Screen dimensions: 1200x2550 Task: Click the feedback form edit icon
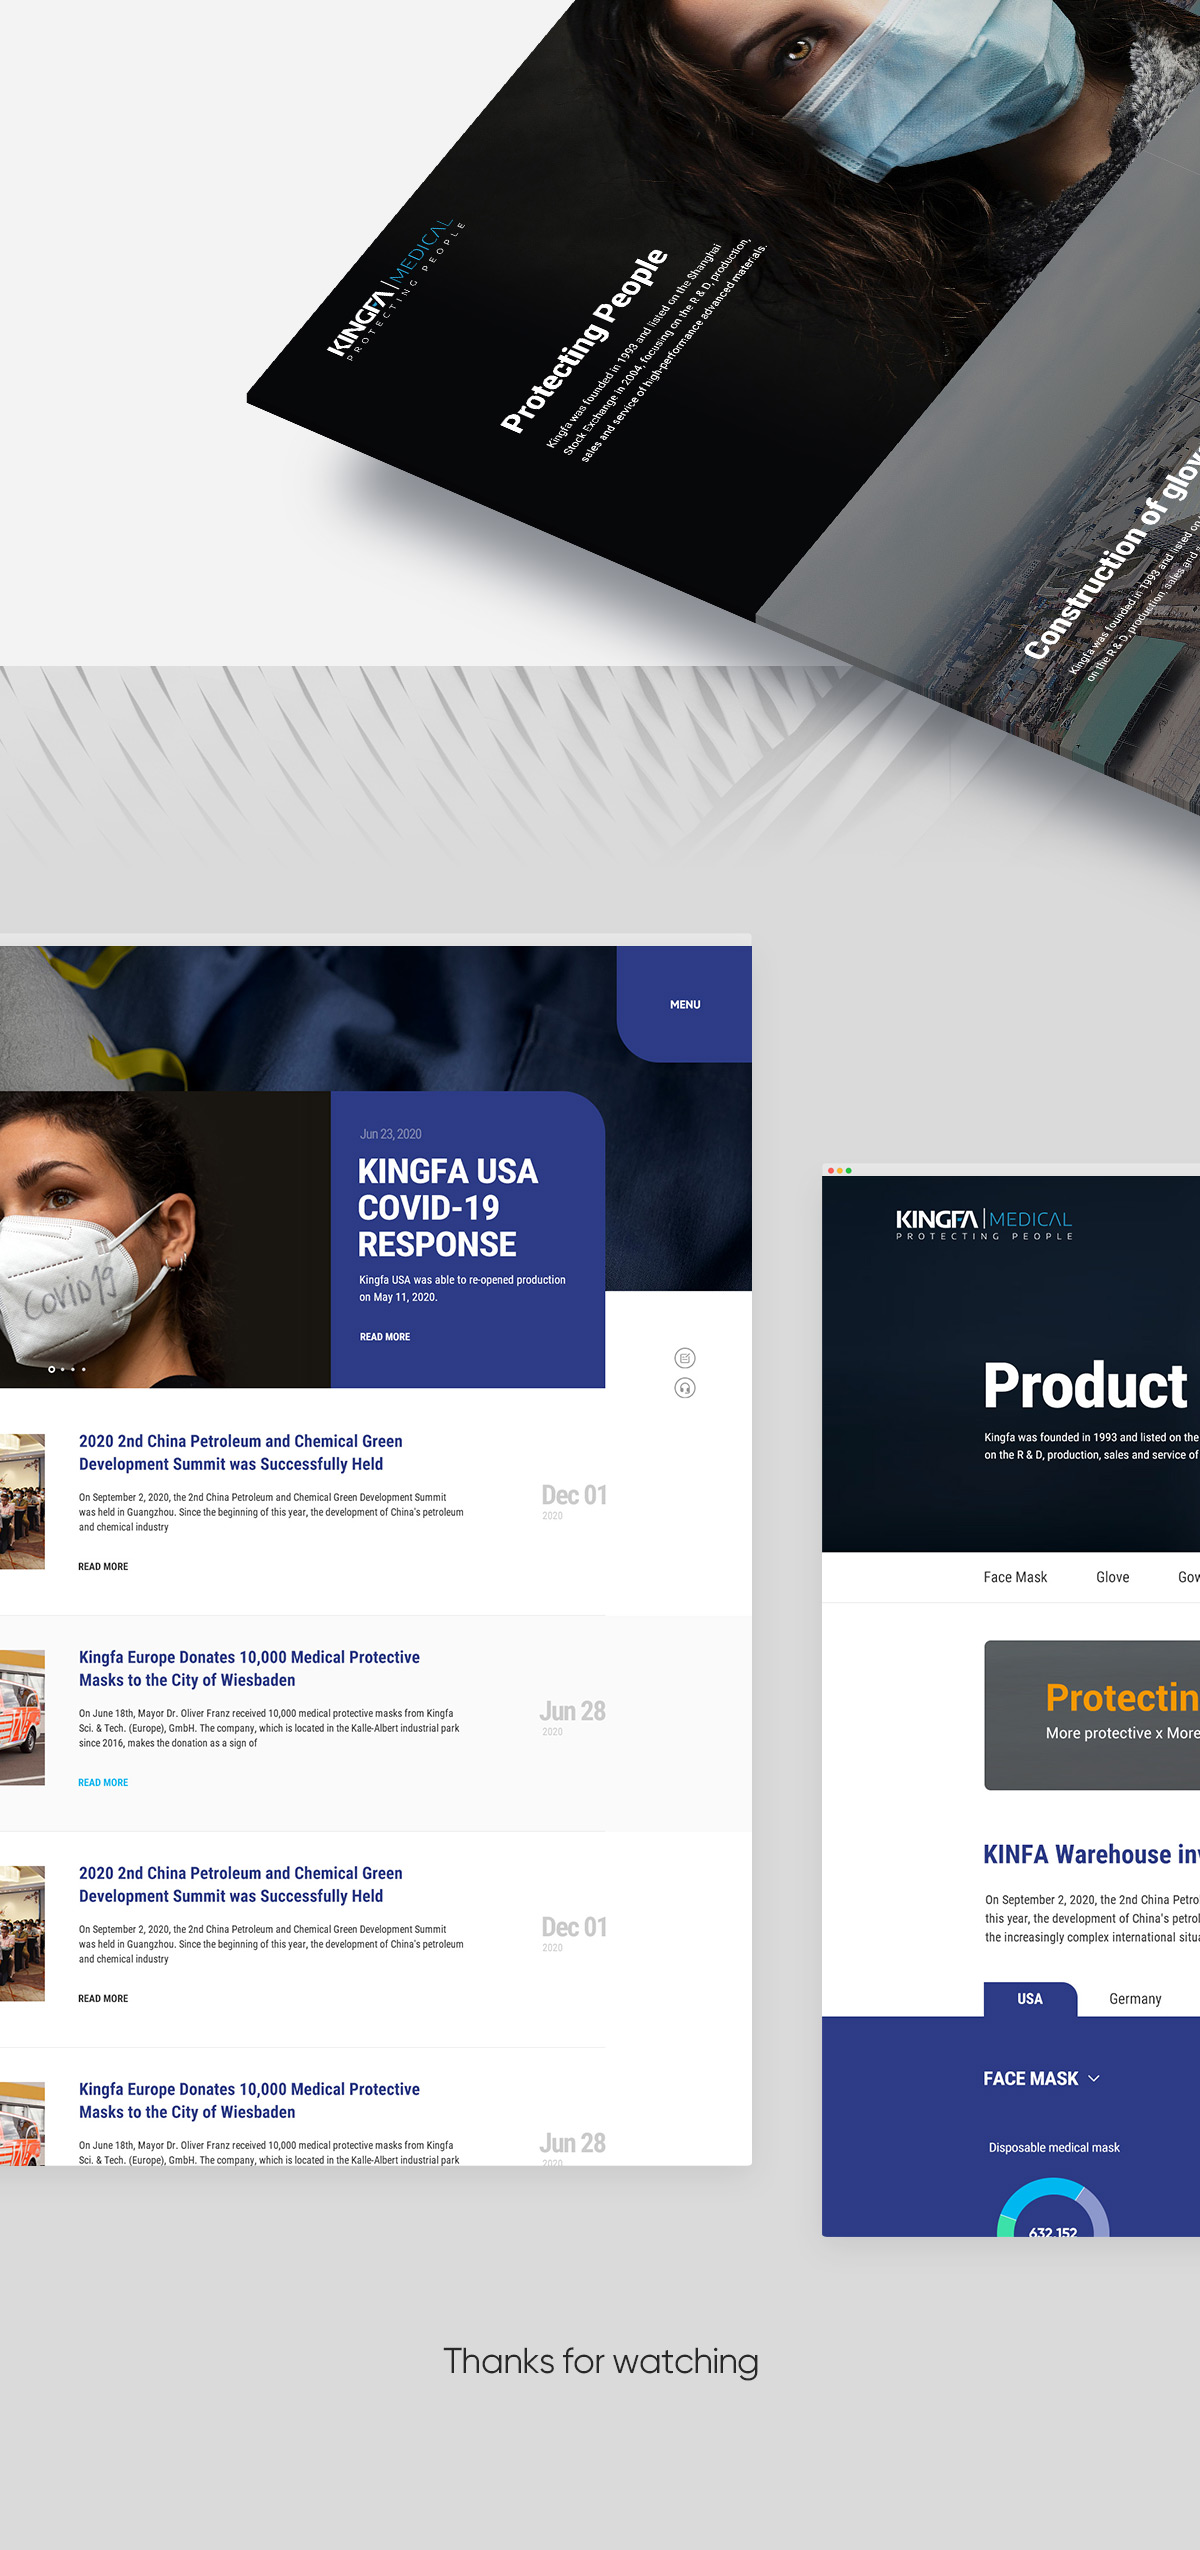tap(685, 1358)
